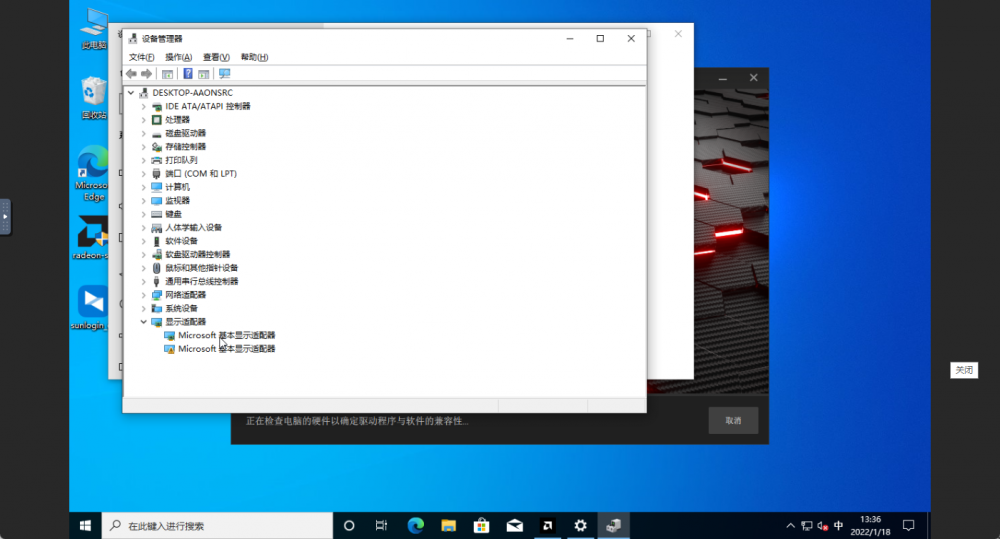1000x539 pixels.
Task: Select the 鼠标和其他指针设备 mouse icon
Action: pyautogui.click(x=156, y=268)
